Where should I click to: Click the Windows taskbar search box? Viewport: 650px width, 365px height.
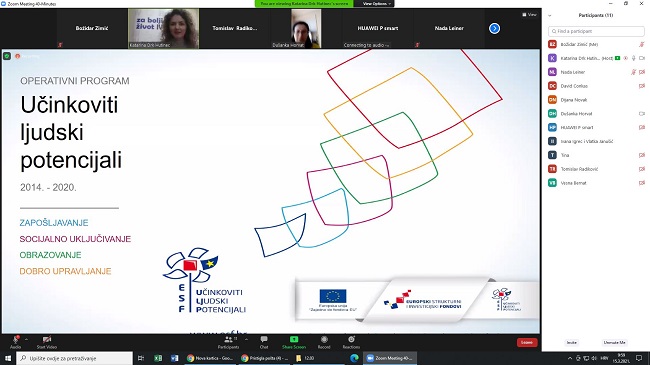(x=75, y=358)
